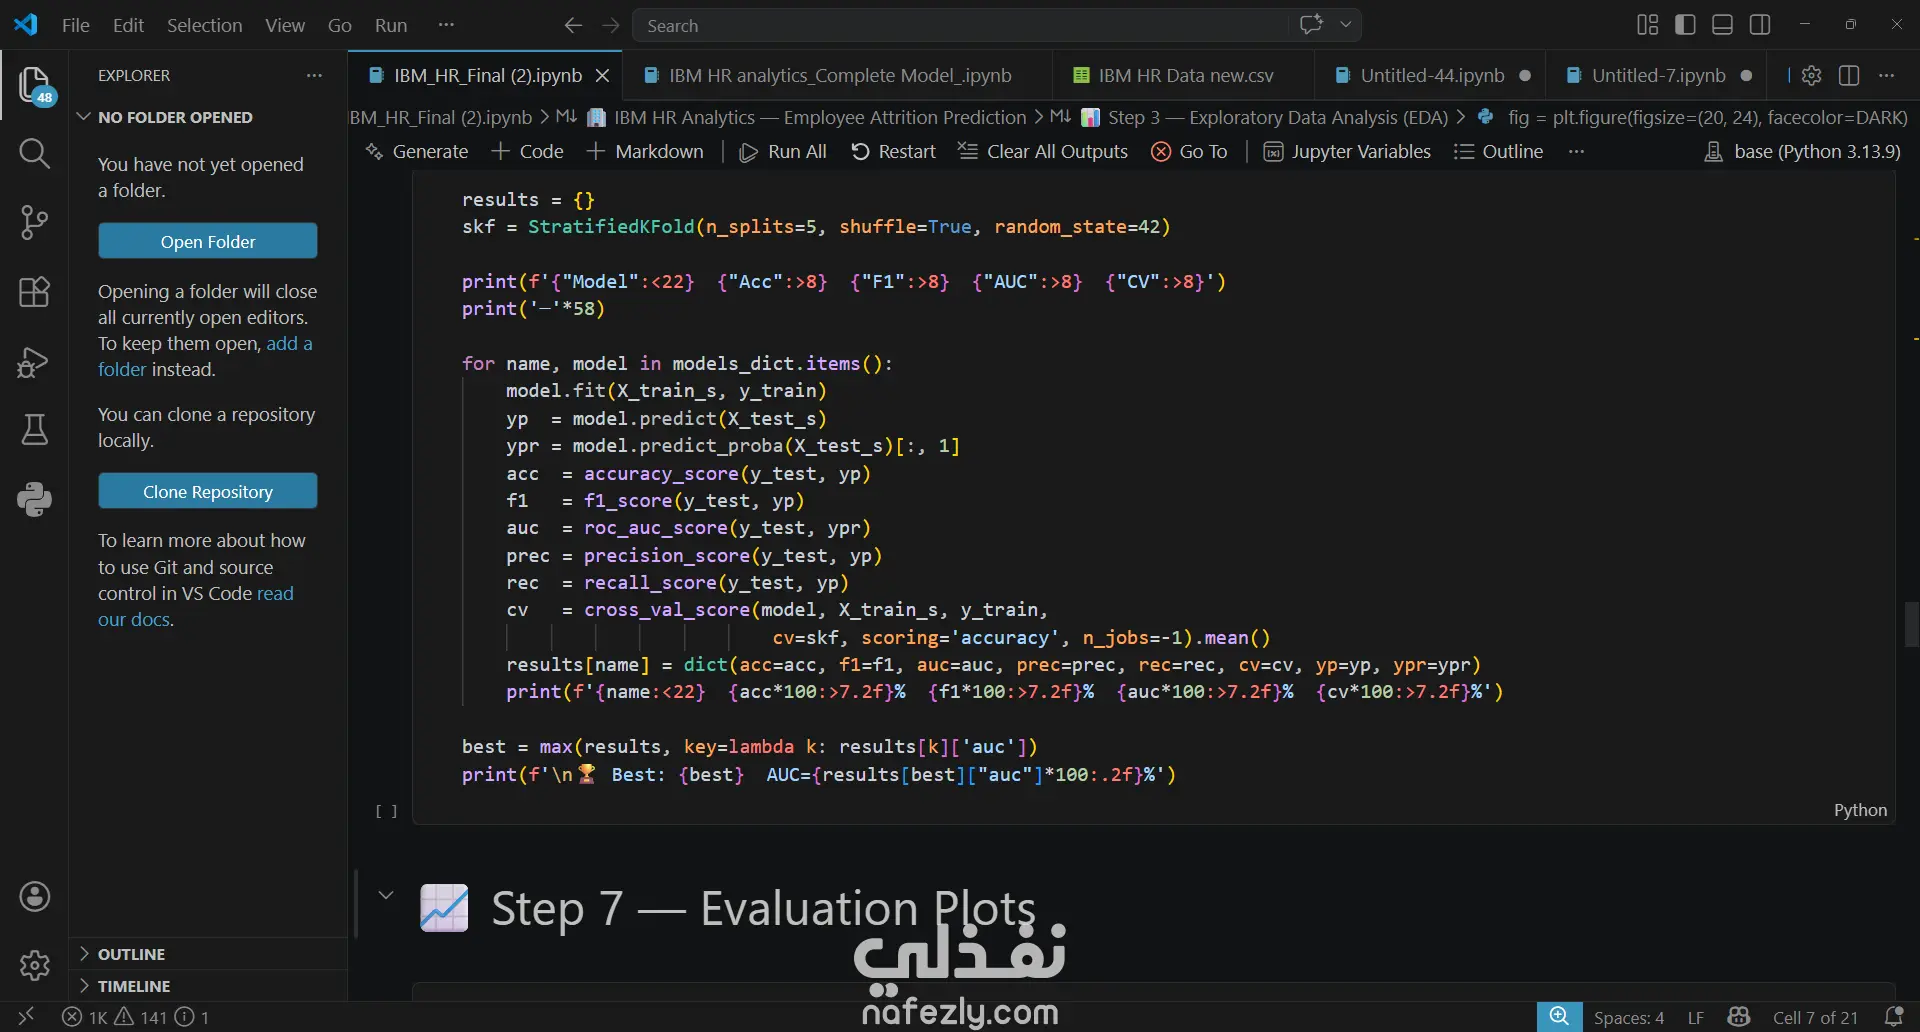The width and height of the screenshot is (1920, 1032).
Task: Click the Clone Repository button
Action: click(x=208, y=491)
